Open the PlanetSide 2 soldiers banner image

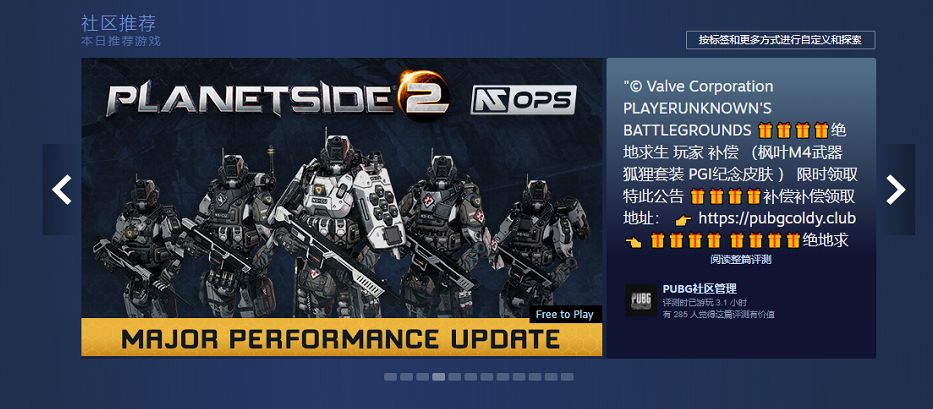coord(342,207)
